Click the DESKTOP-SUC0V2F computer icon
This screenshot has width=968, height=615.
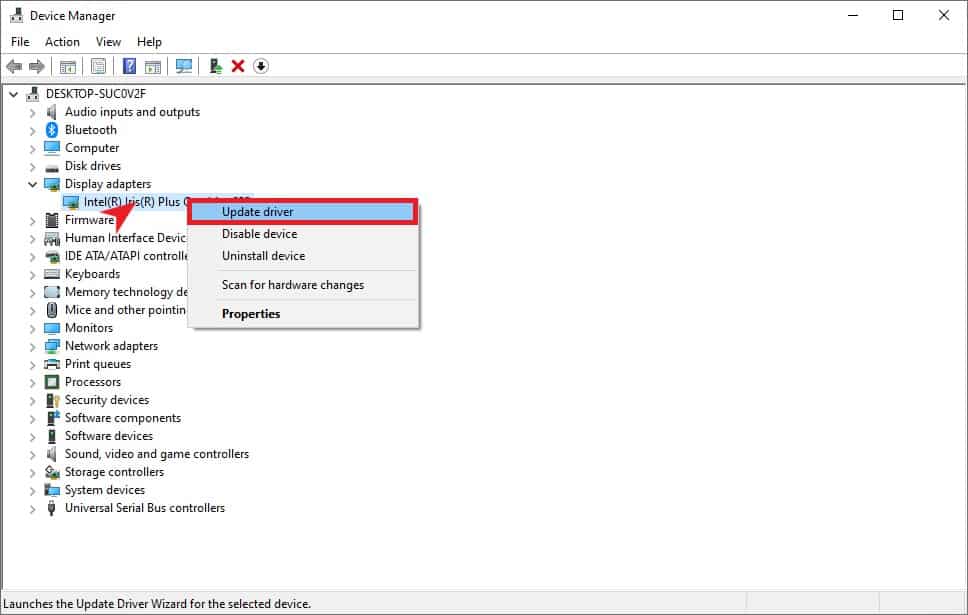coord(32,94)
